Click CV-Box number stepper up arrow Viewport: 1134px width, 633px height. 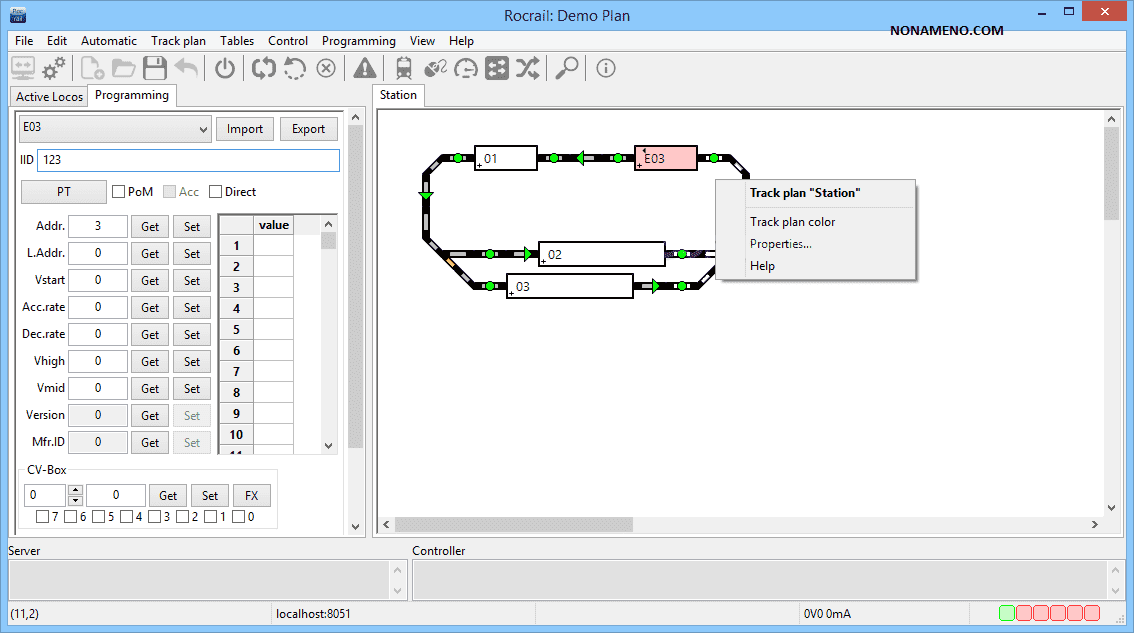75,490
